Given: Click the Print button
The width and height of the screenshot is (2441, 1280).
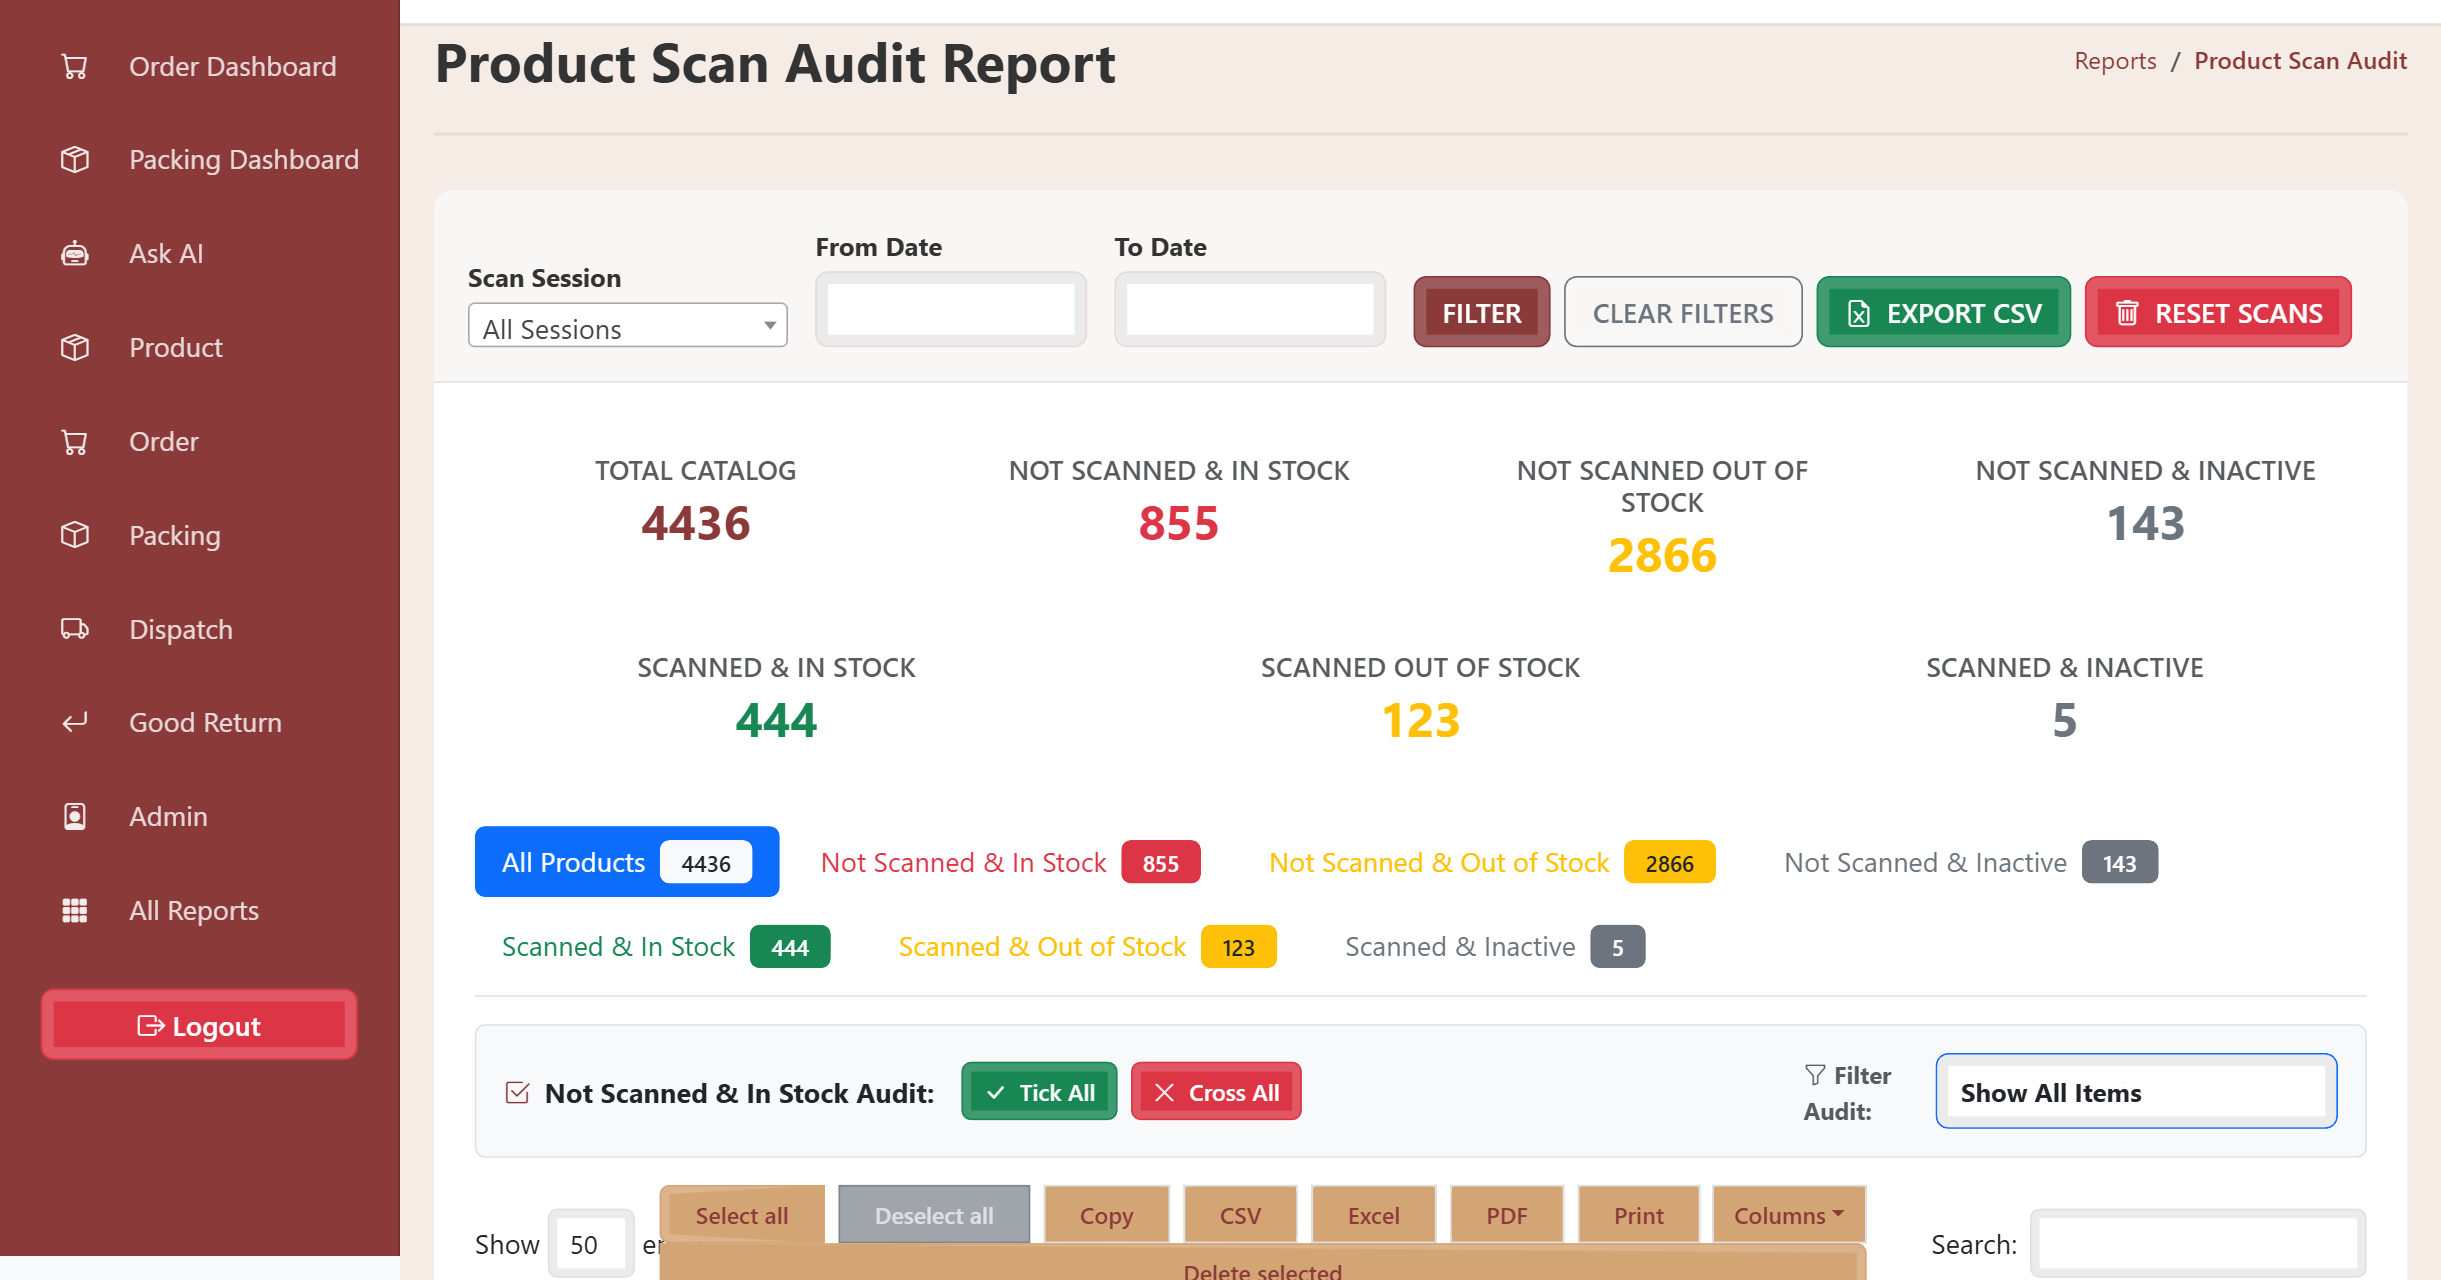Looking at the screenshot, I should pos(1638,1215).
